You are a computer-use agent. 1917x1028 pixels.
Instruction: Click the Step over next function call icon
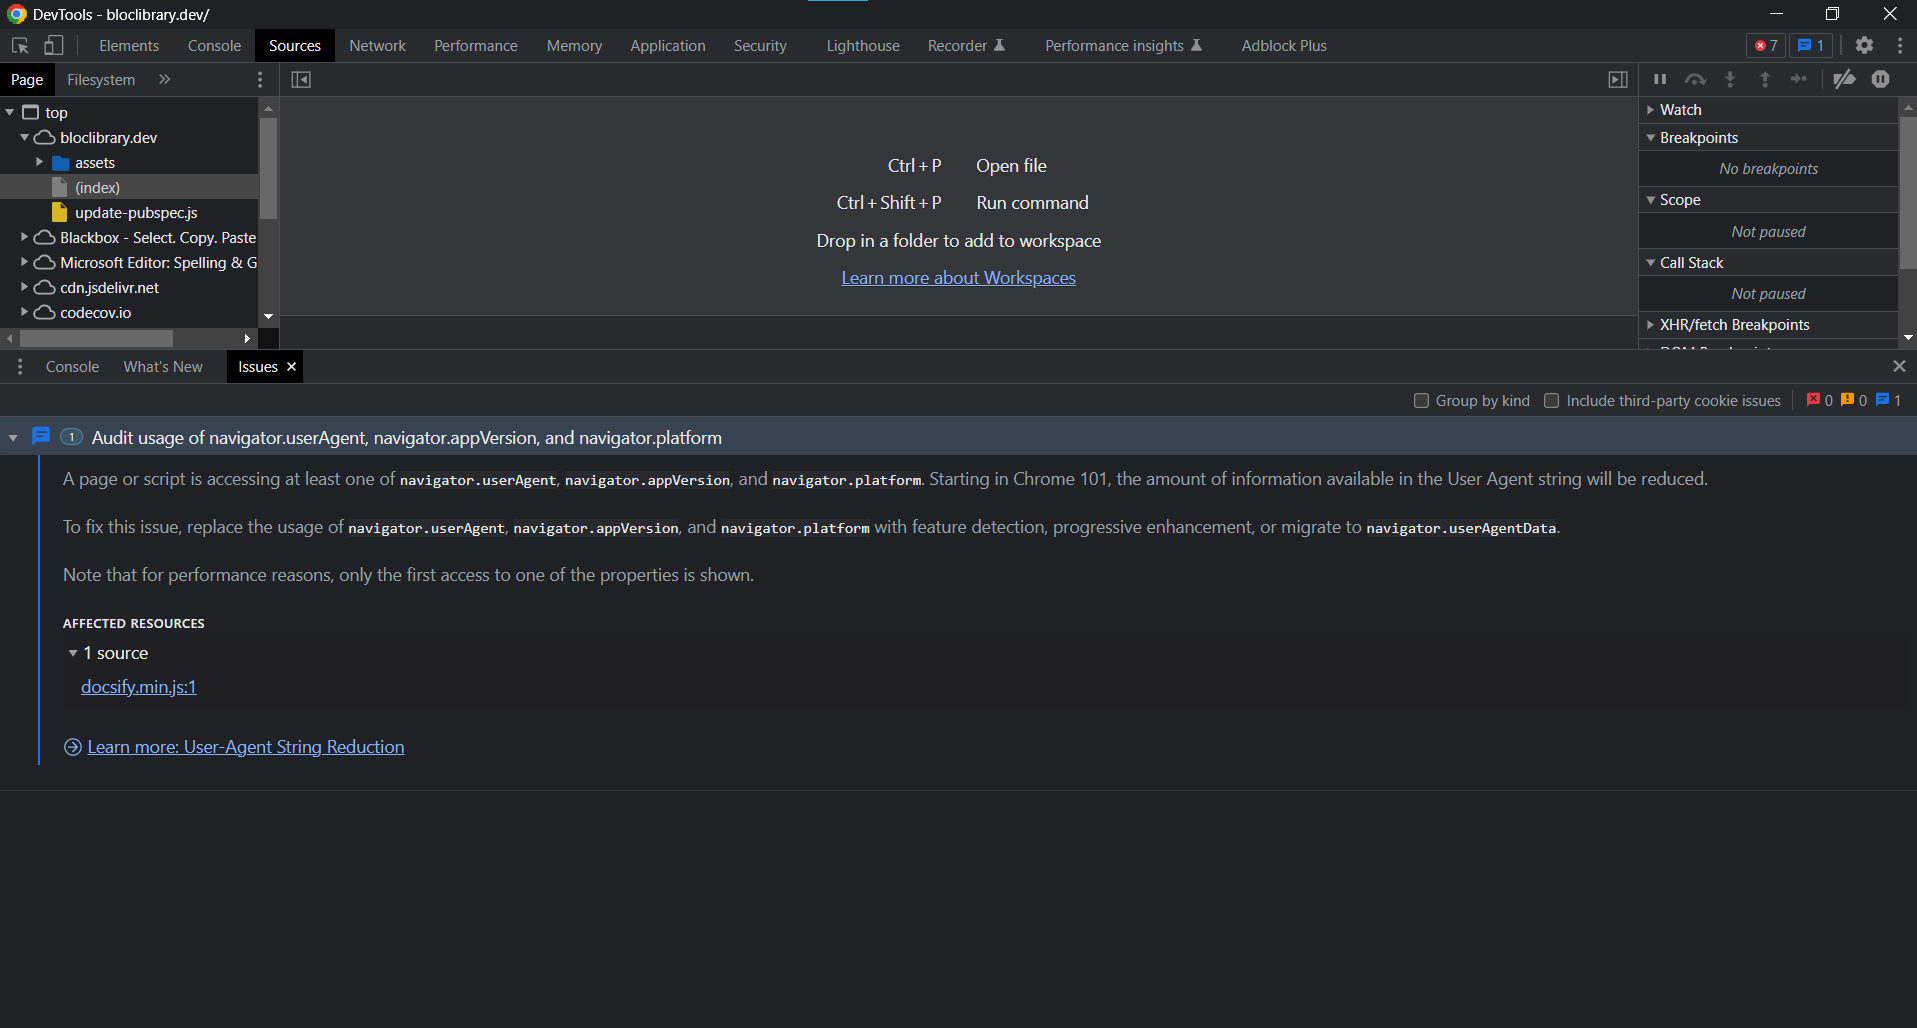tap(1696, 79)
